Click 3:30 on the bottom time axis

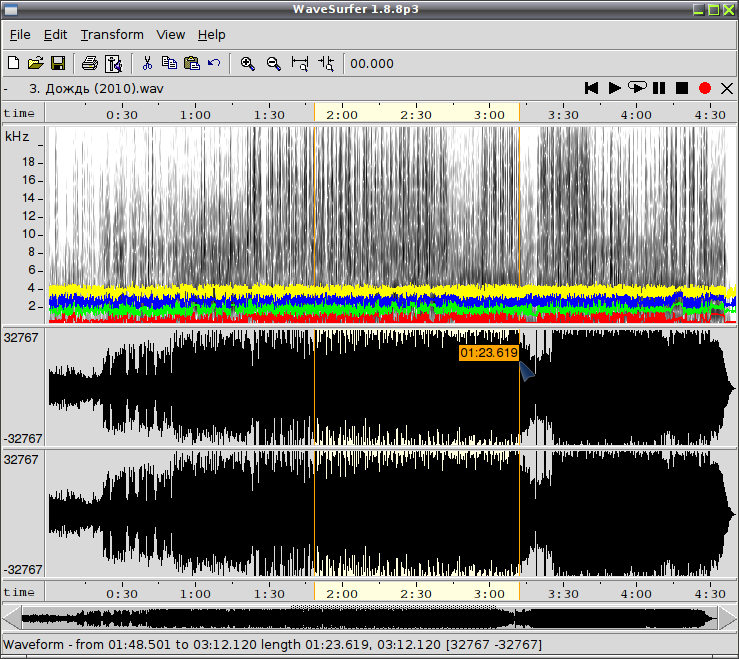click(563, 594)
